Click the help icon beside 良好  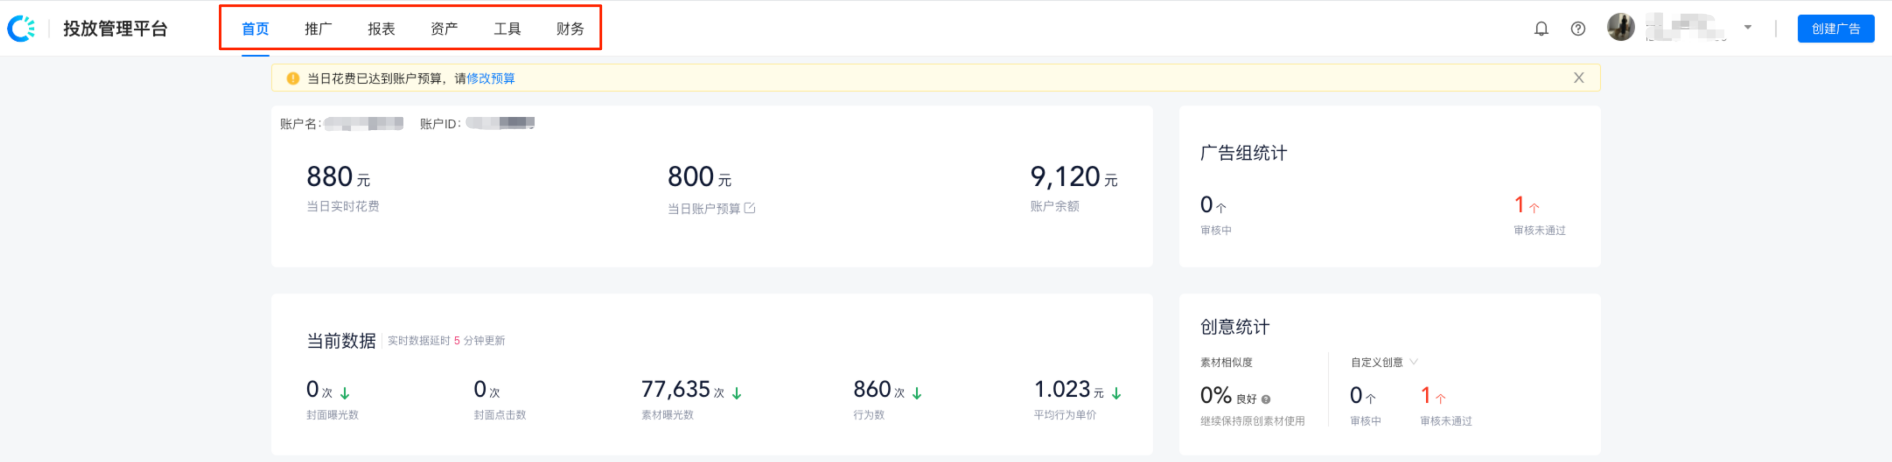click(x=1266, y=399)
